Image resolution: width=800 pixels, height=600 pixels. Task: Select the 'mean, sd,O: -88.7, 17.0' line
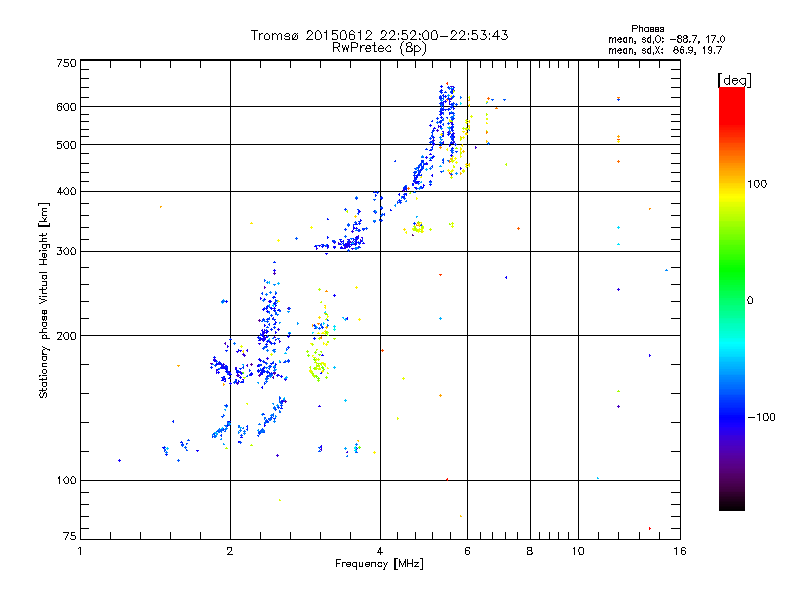click(666, 39)
